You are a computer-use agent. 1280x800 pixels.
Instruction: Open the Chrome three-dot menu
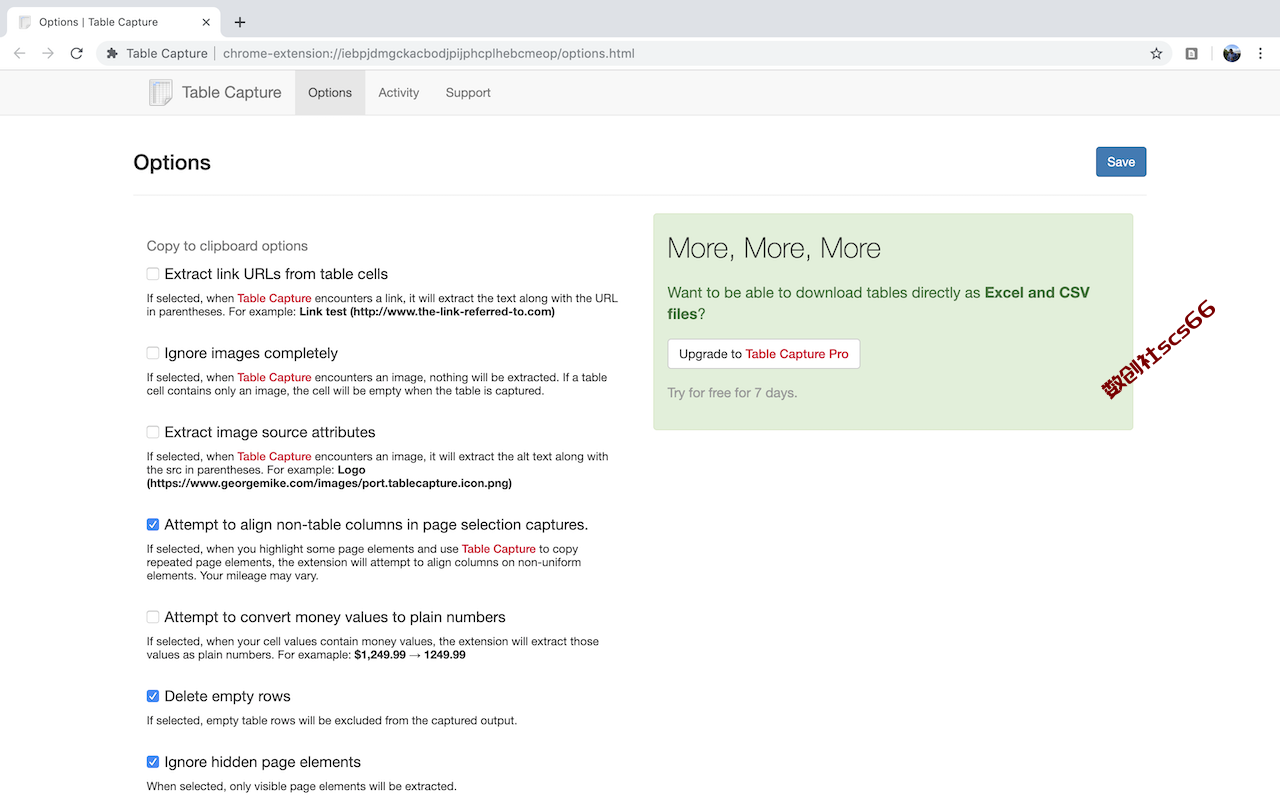click(1260, 53)
